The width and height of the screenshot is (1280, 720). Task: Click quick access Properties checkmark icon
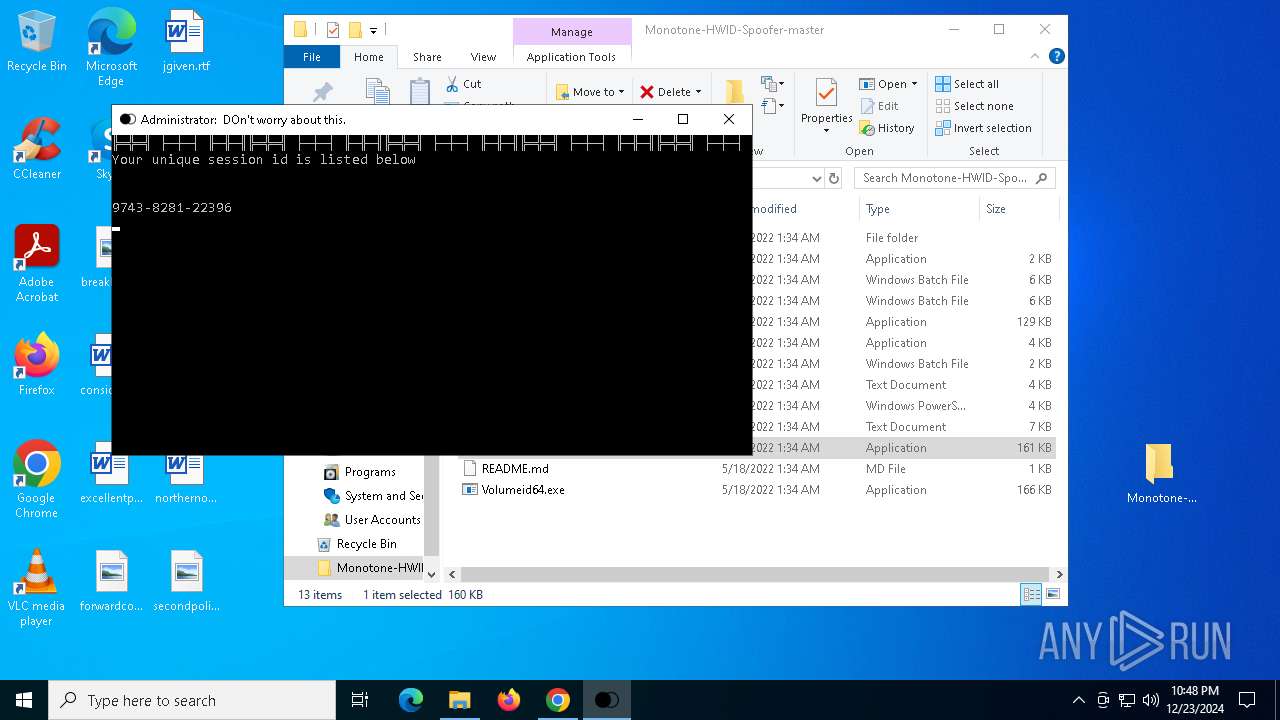coord(333,30)
